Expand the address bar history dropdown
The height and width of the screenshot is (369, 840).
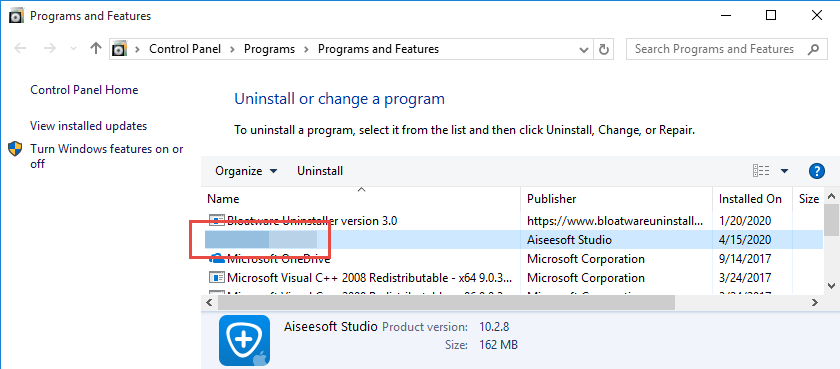pyautogui.click(x=584, y=49)
